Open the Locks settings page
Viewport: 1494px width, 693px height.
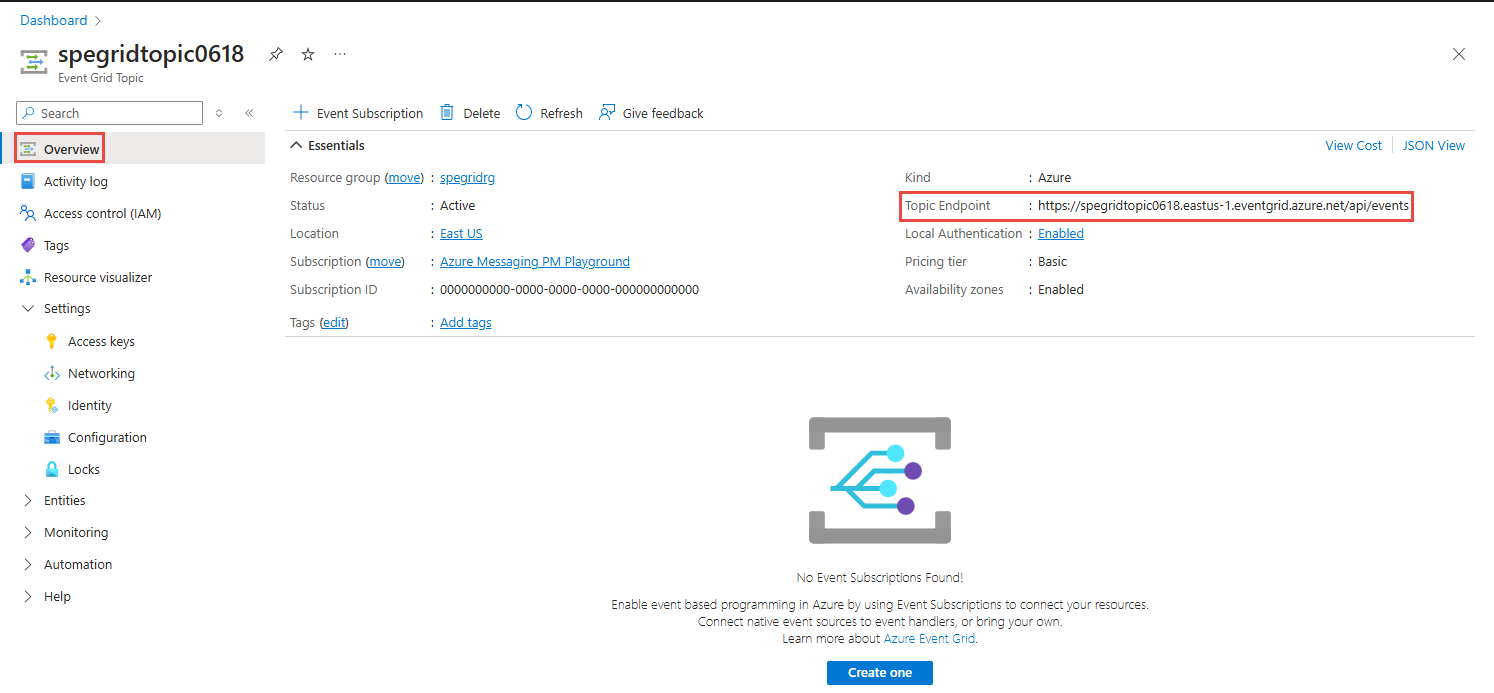[x=83, y=469]
